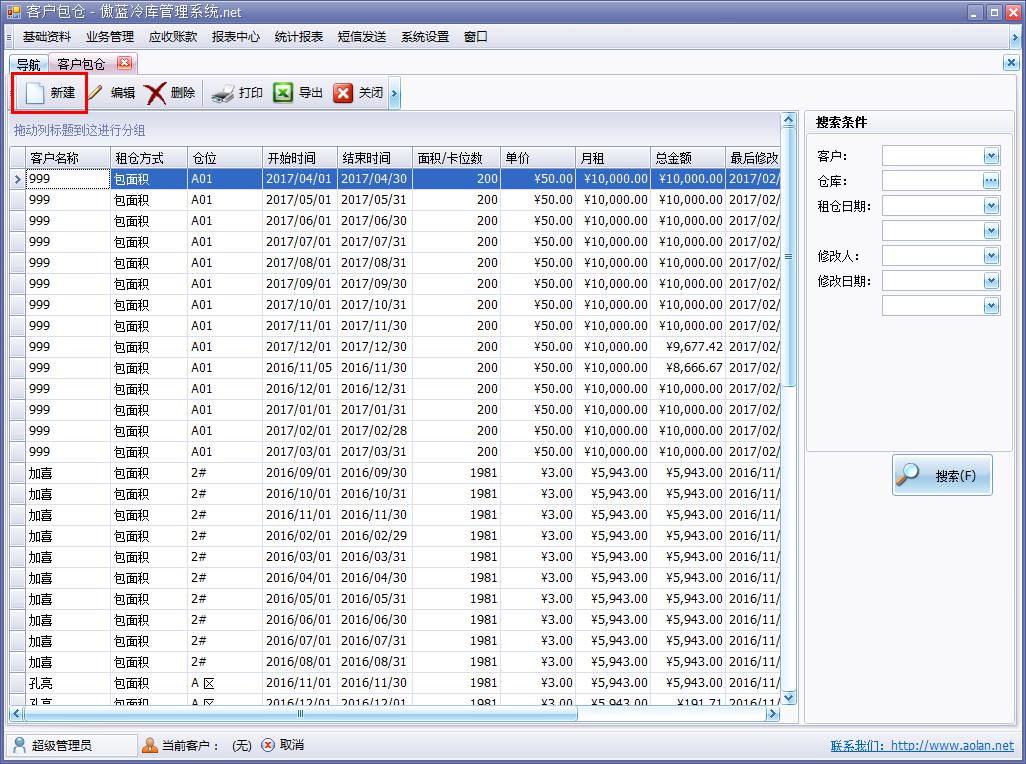Image resolution: width=1026 pixels, height=764 pixels.
Task: Open the 客户 dropdown in search panel
Action: point(991,156)
